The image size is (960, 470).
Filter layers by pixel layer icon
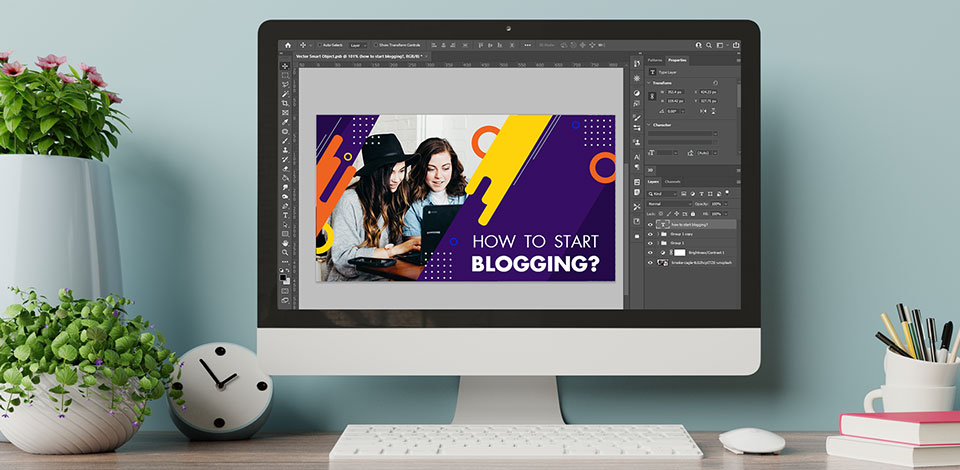point(683,194)
